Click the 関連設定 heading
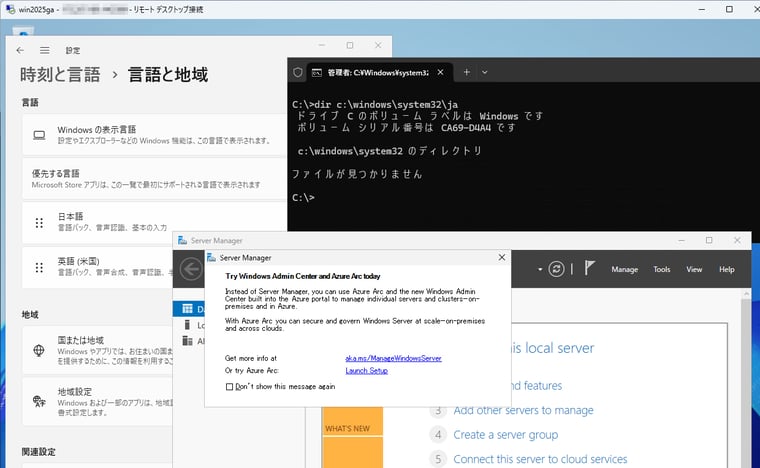Screen dimensions: 760x468 39,452
